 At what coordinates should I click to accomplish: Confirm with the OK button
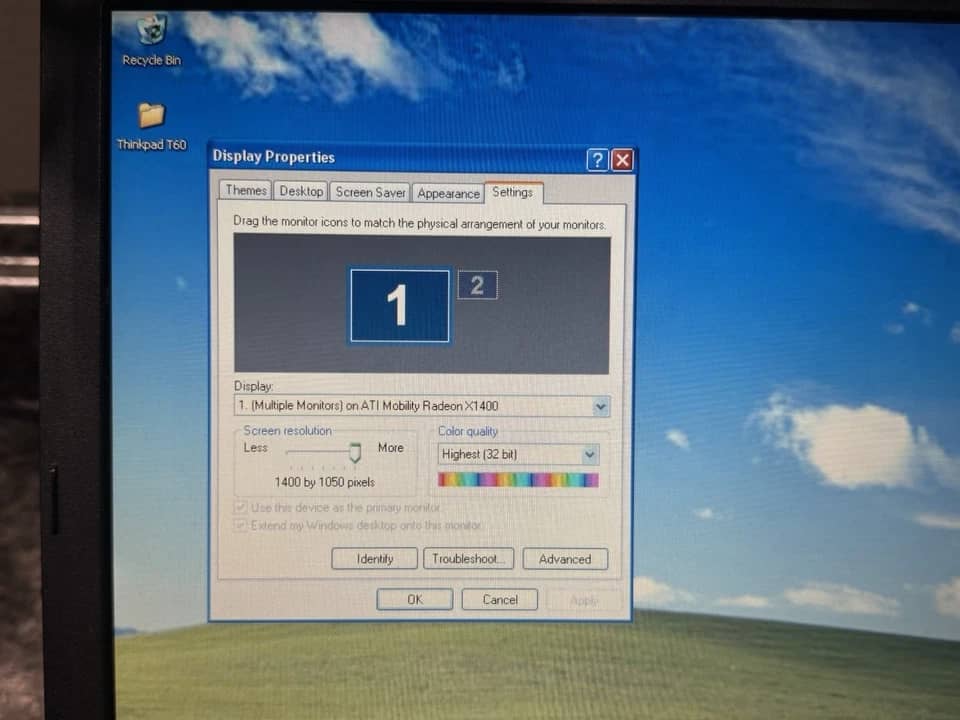(414, 599)
